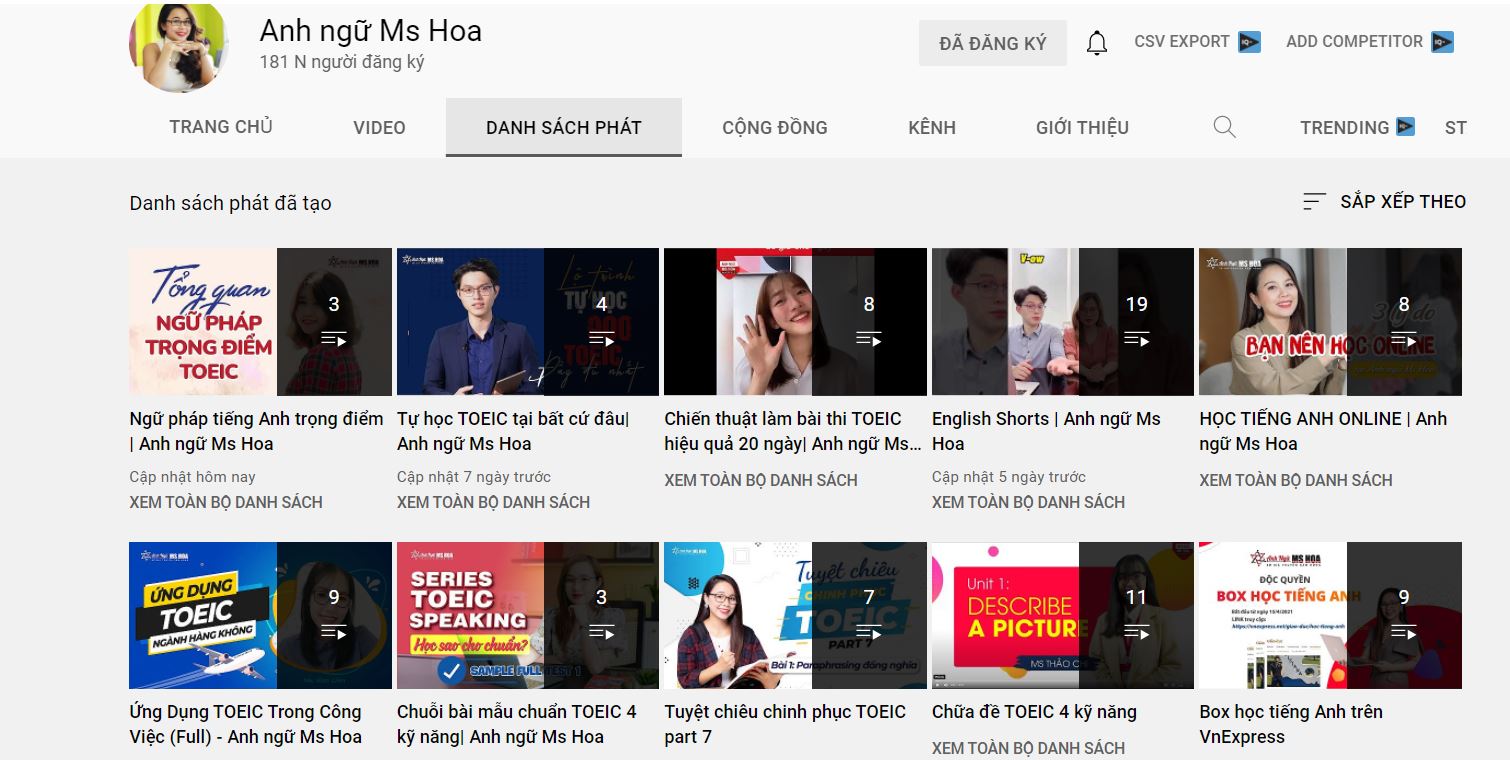Click playlist icon on Tự học TOEIC thumbnail

[601, 339]
